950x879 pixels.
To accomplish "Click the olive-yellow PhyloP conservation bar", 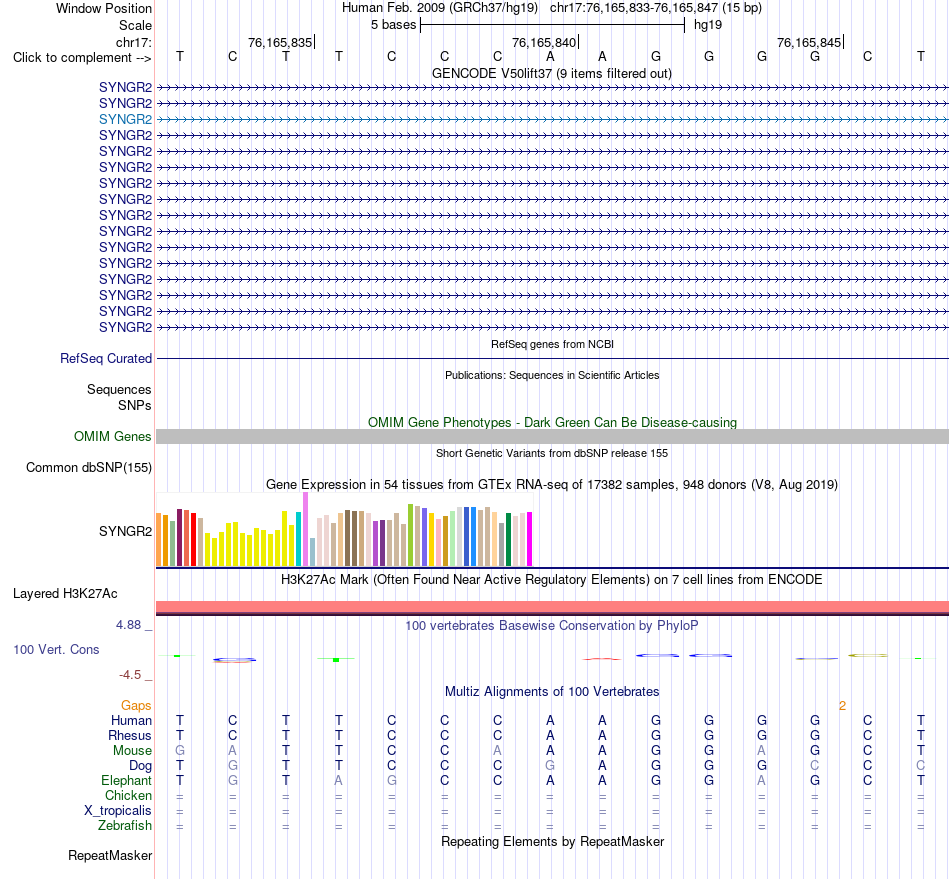I will [x=867, y=655].
